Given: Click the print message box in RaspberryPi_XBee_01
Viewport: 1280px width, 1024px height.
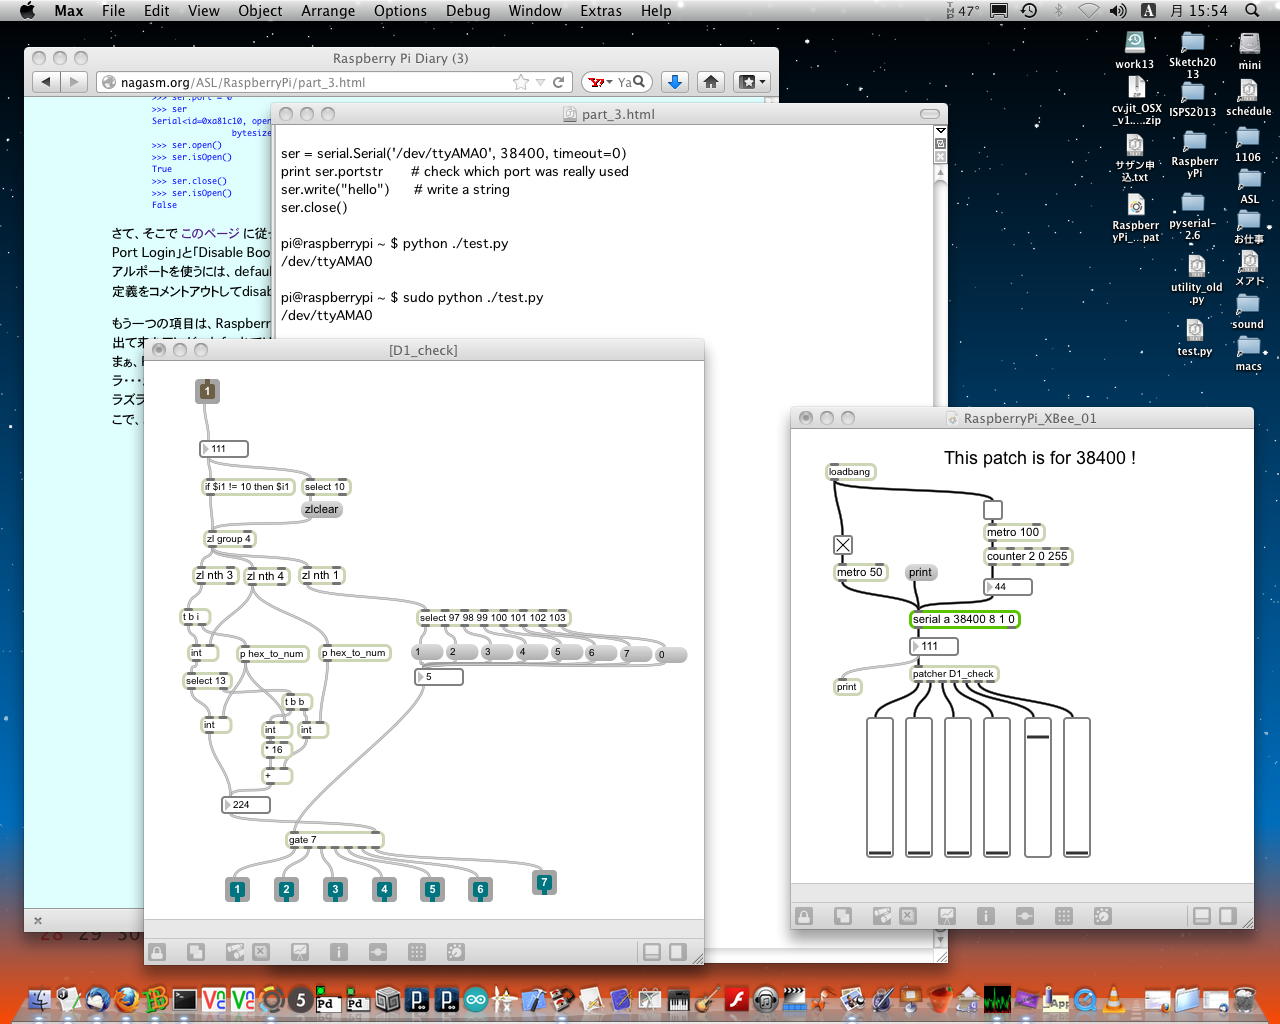Looking at the screenshot, I should pos(920,573).
